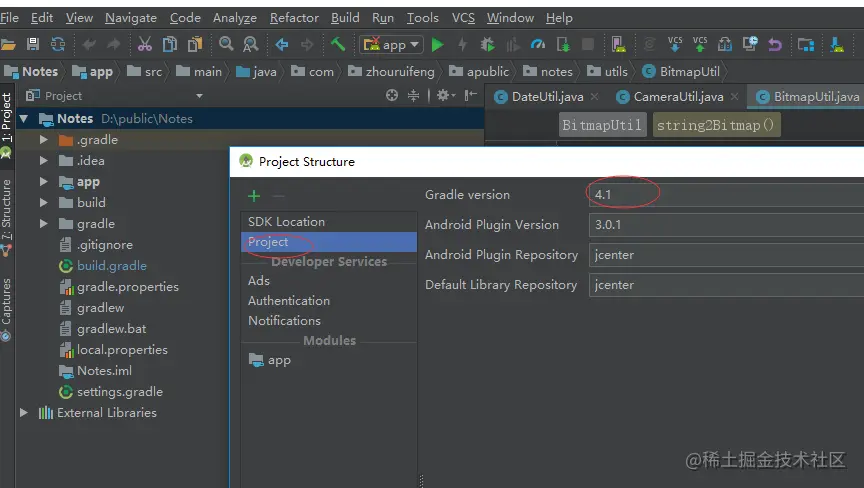Open the Build menu
This screenshot has height=488, width=864.
coord(345,18)
